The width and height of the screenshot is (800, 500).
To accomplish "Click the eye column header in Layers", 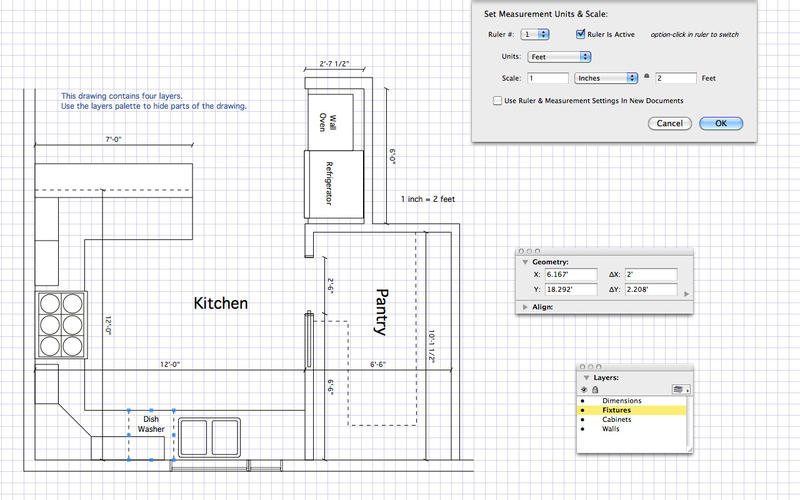I will point(584,390).
